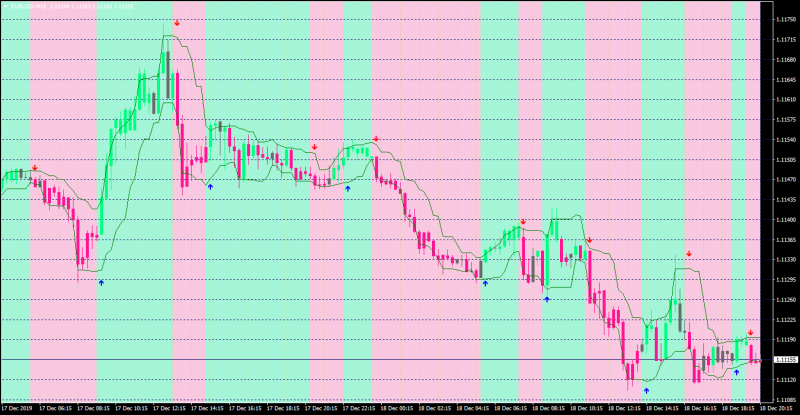800x415 pixels.
Task: Click price scale value 1.11435
Action: click(x=786, y=200)
